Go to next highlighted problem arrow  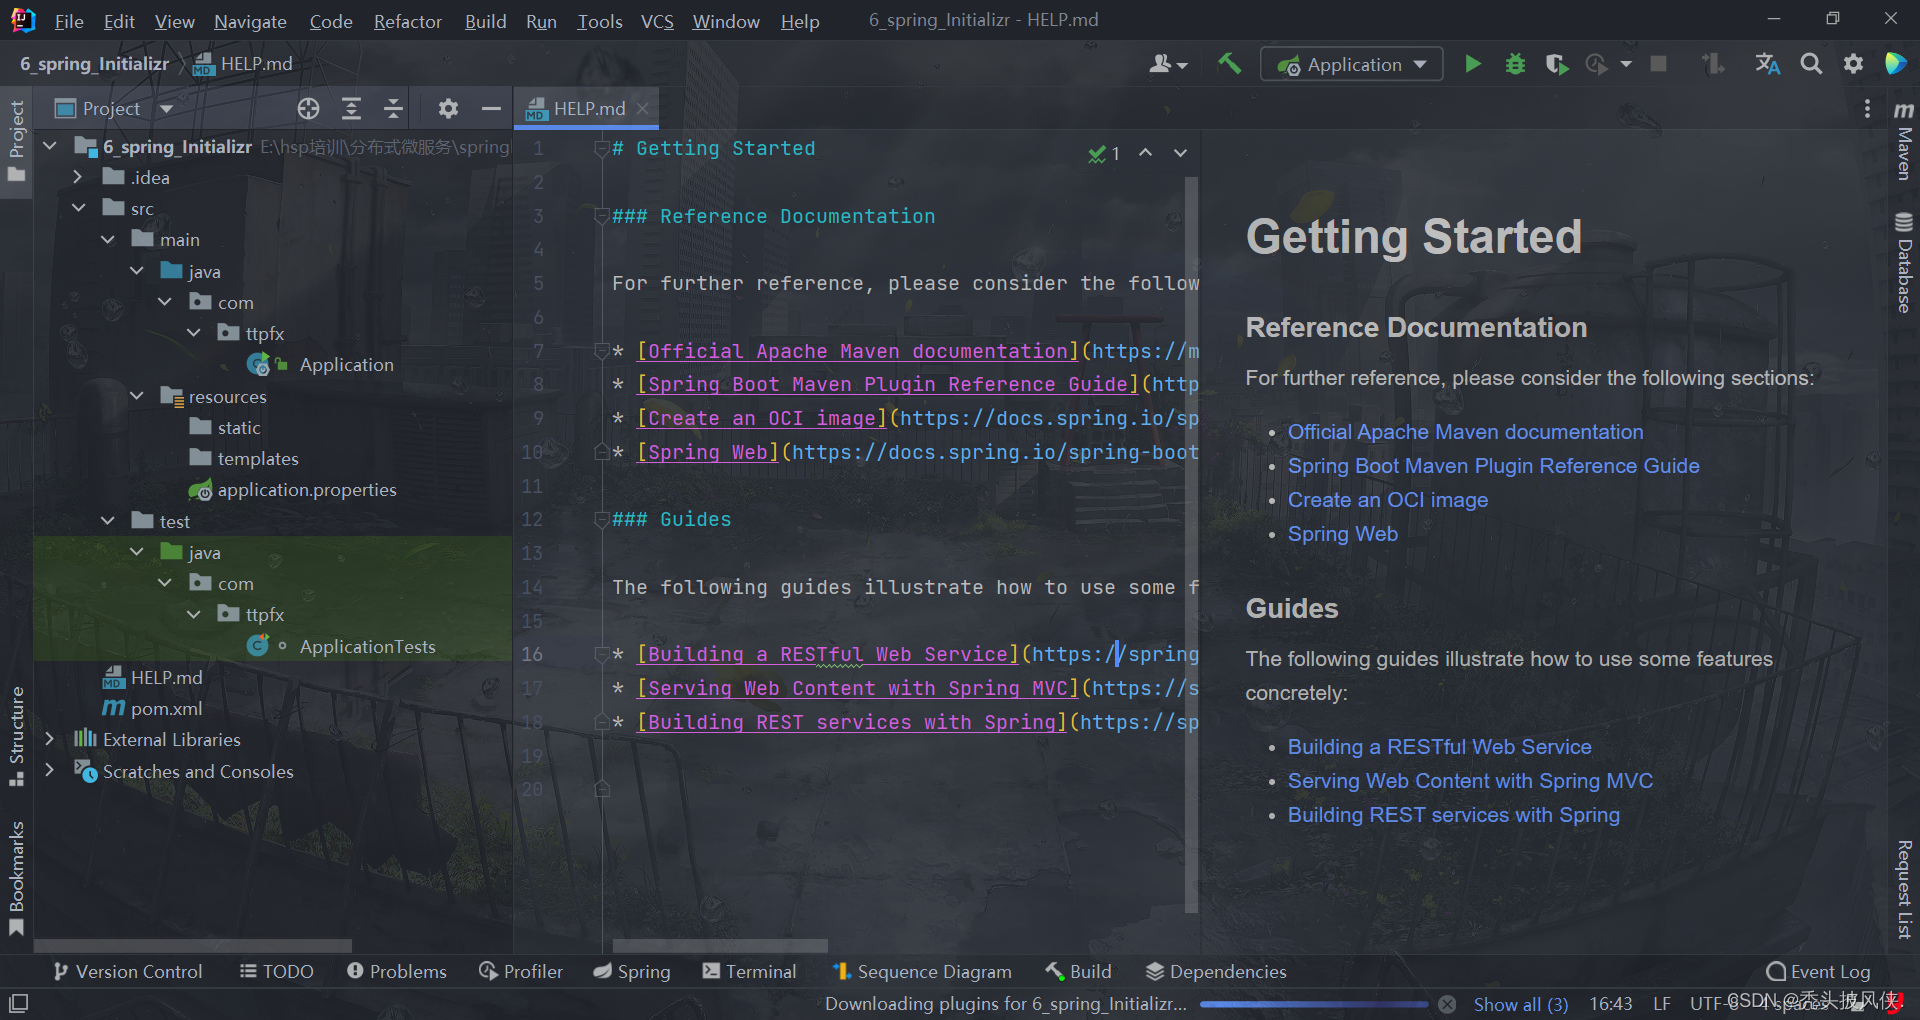pyautogui.click(x=1180, y=153)
